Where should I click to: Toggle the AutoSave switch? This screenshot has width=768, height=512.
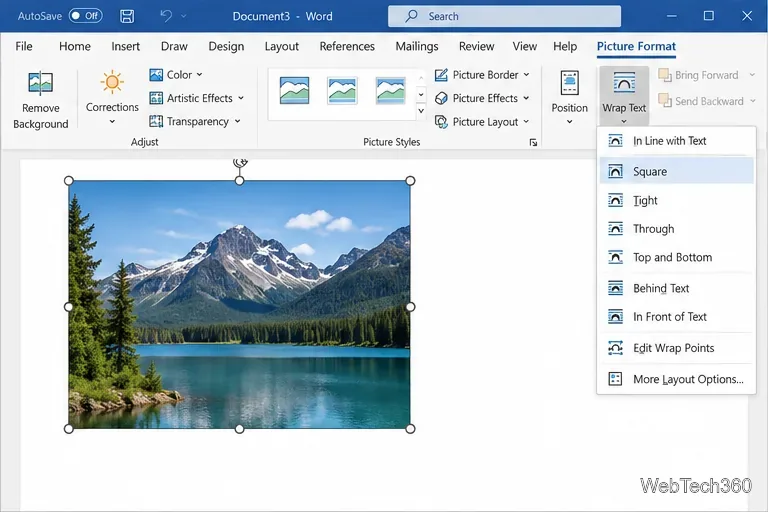click(86, 16)
